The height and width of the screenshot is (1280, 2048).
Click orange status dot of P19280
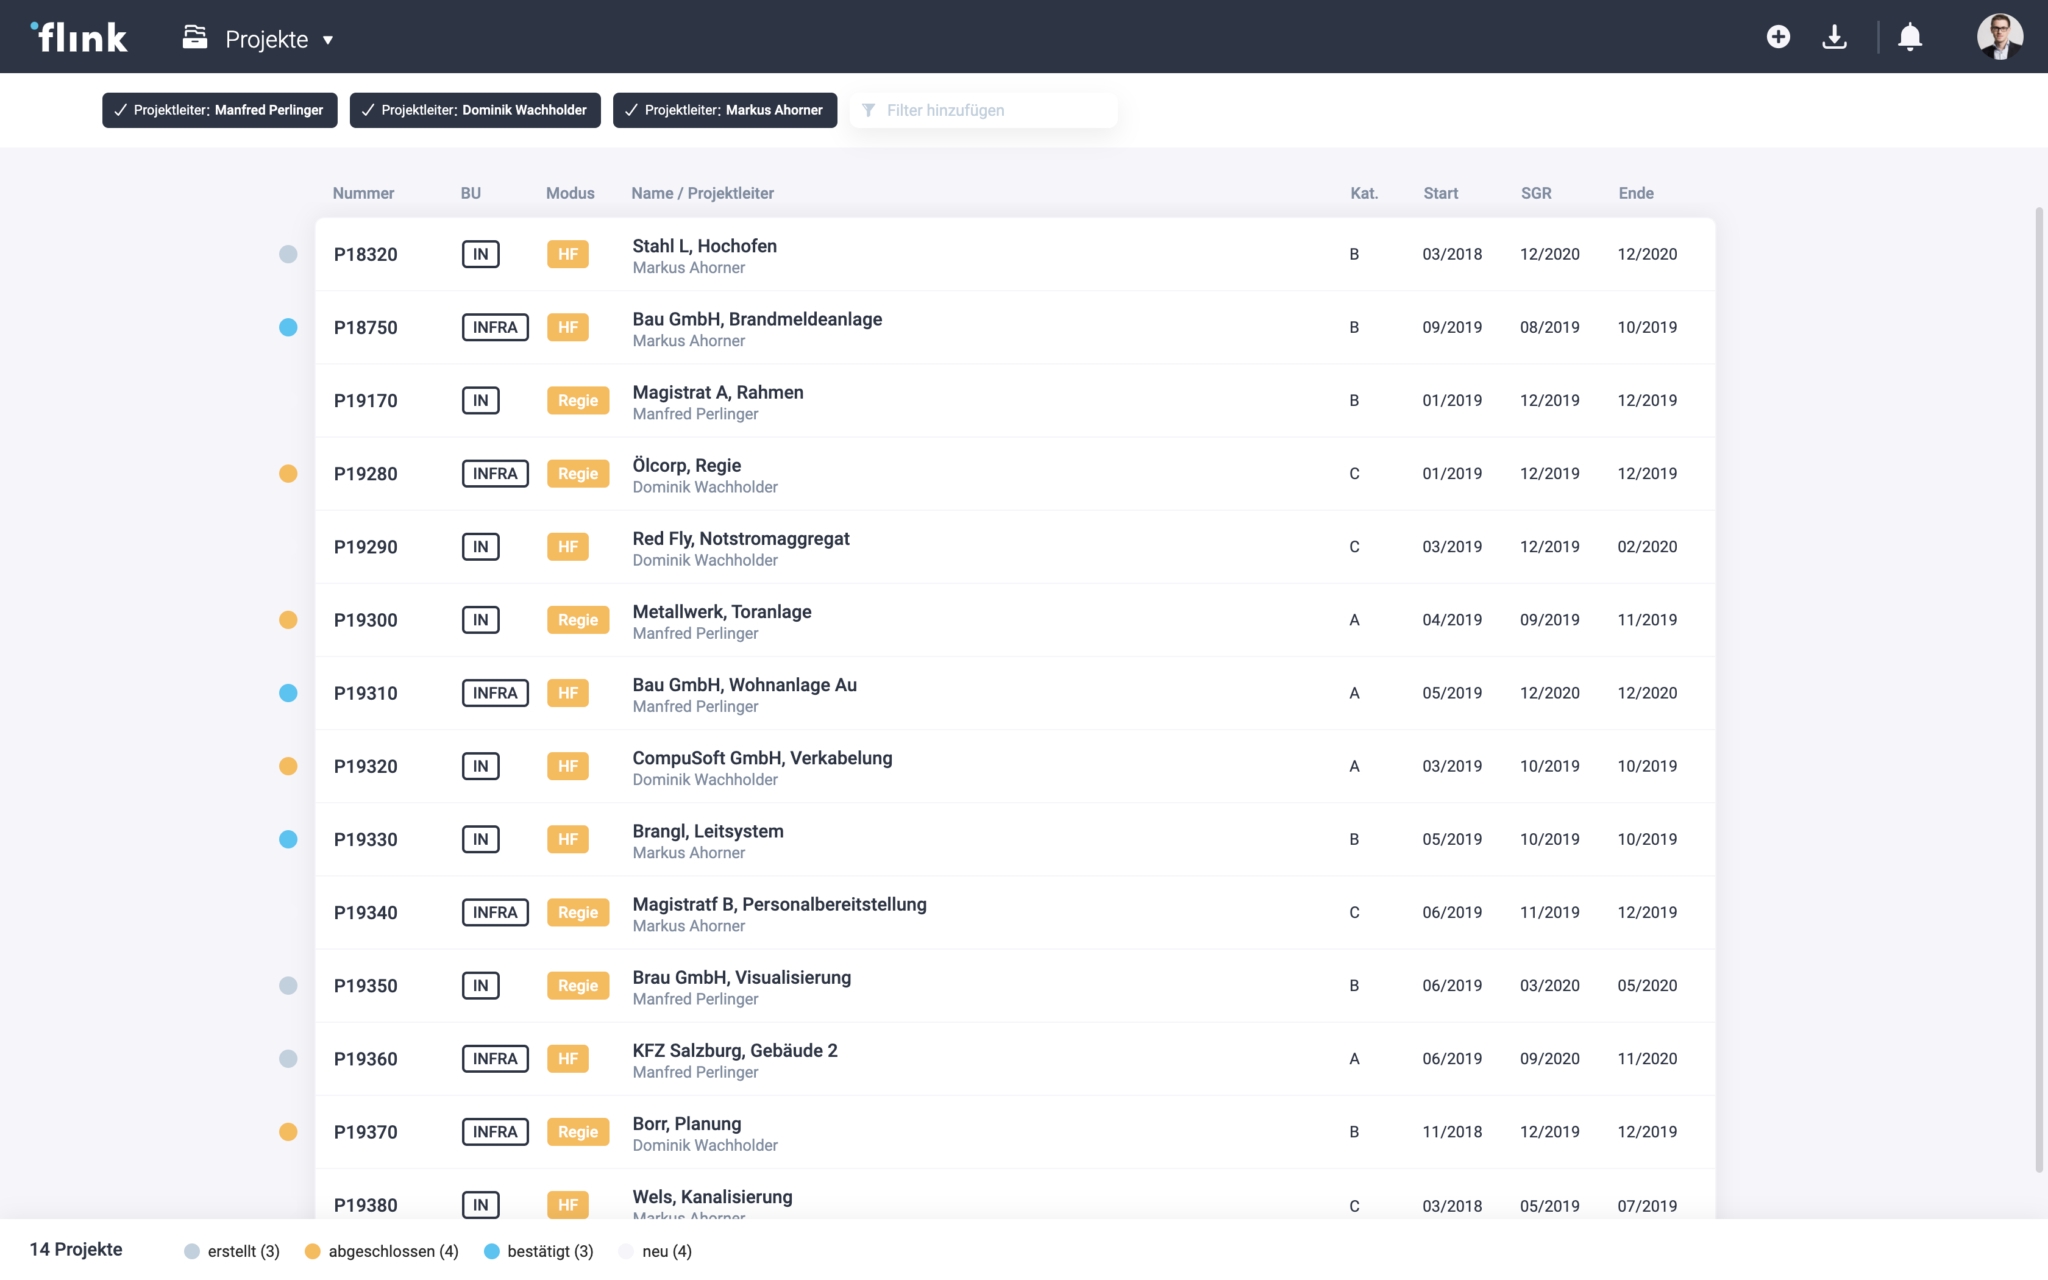pos(288,473)
